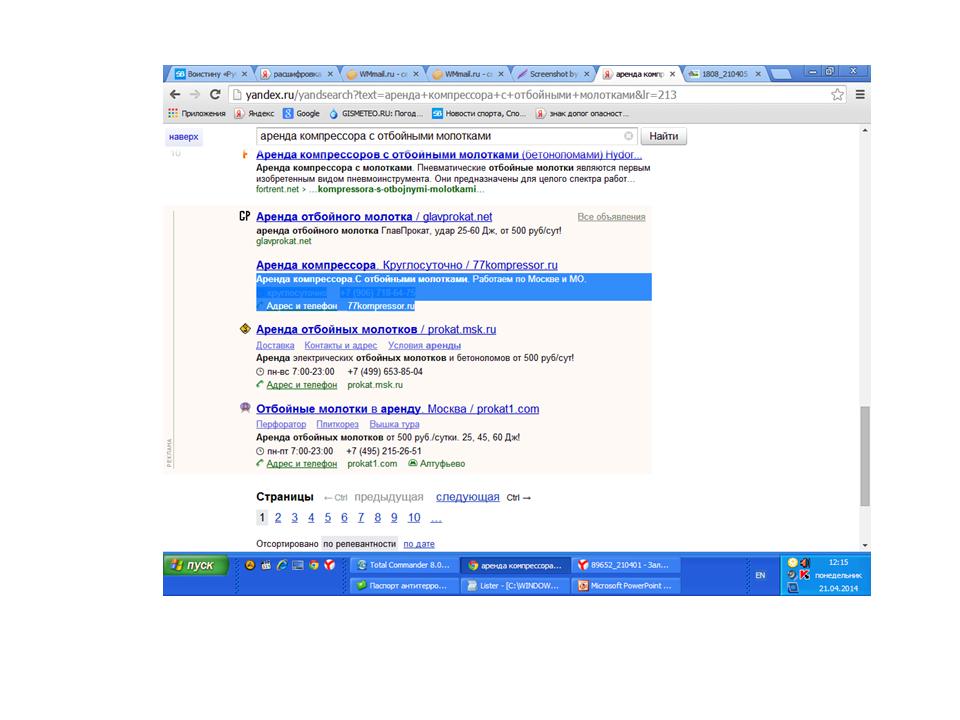Click the EN language indicator
Screen dimensions: 960x720
click(x=760, y=576)
